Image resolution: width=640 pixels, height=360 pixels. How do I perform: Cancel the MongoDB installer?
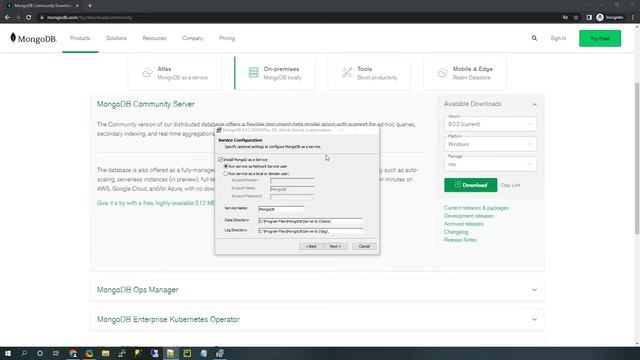coord(364,246)
